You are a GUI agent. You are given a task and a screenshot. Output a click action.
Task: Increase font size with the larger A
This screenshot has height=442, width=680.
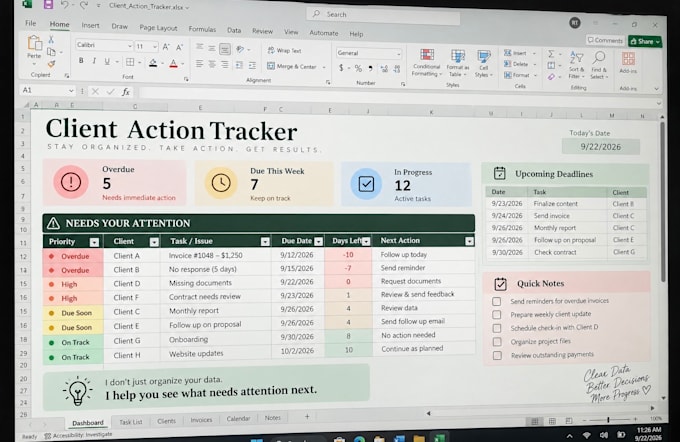coord(166,47)
